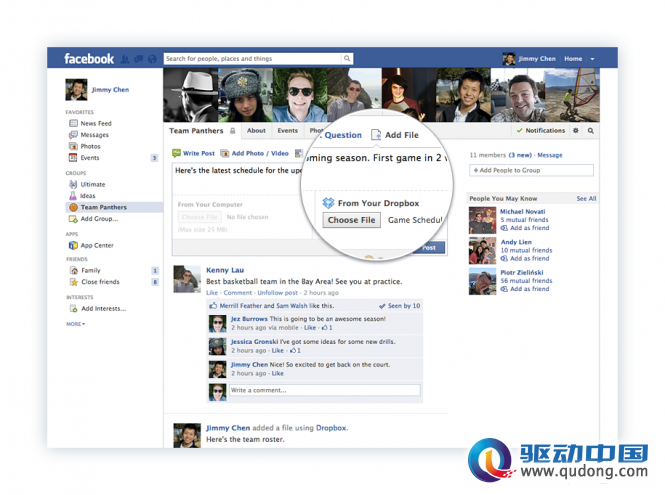
Task: Switch to the Events tab
Action: [x=288, y=131]
